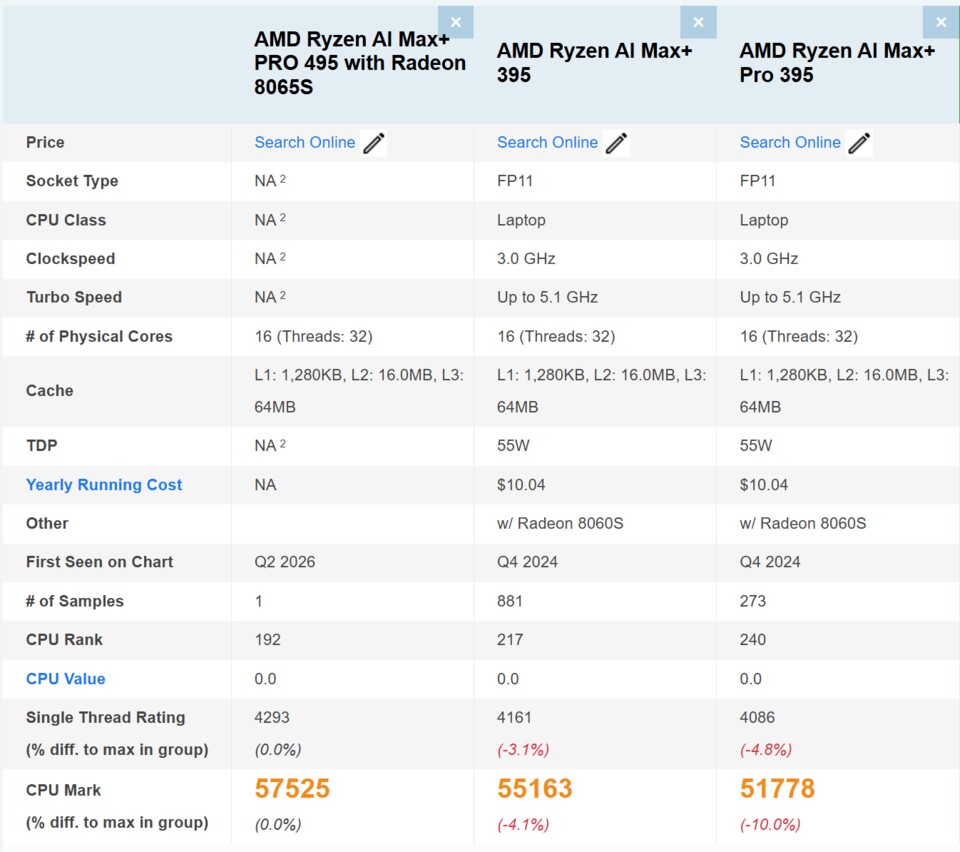Image resolution: width=960 pixels, height=852 pixels.
Task: Click FP11 socket value for Max+ 395
Action: point(515,181)
